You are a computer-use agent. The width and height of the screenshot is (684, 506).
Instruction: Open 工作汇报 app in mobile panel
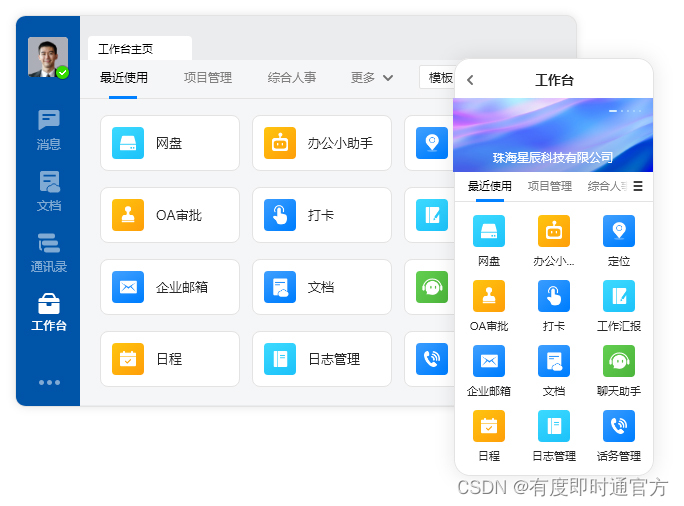pyautogui.click(x=619, y=306)
